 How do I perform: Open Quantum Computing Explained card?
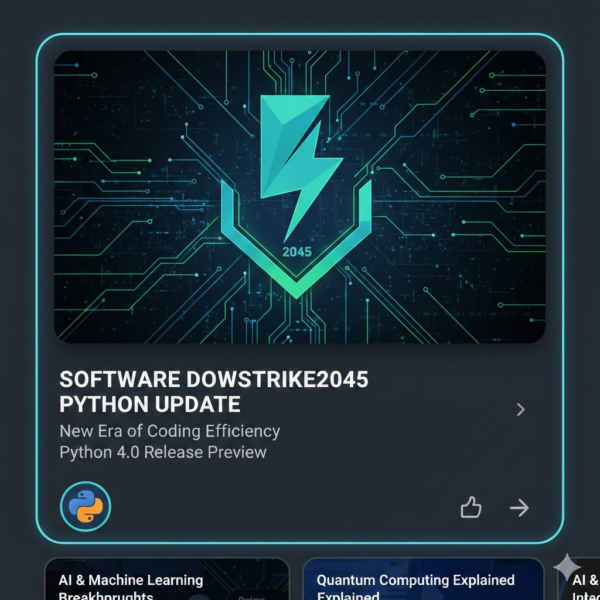coord(423,579)
